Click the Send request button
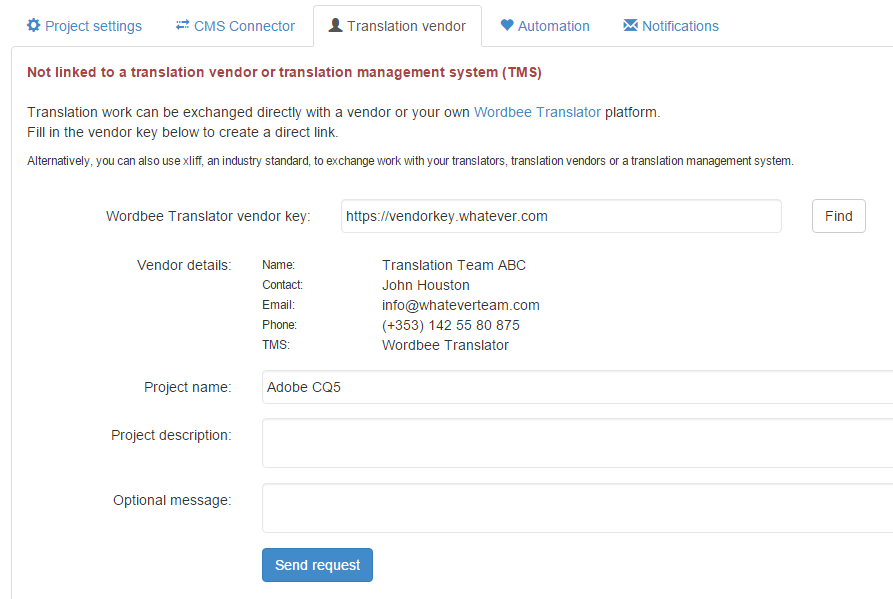Screen dimensions: 893x599 tap(317, 565)
